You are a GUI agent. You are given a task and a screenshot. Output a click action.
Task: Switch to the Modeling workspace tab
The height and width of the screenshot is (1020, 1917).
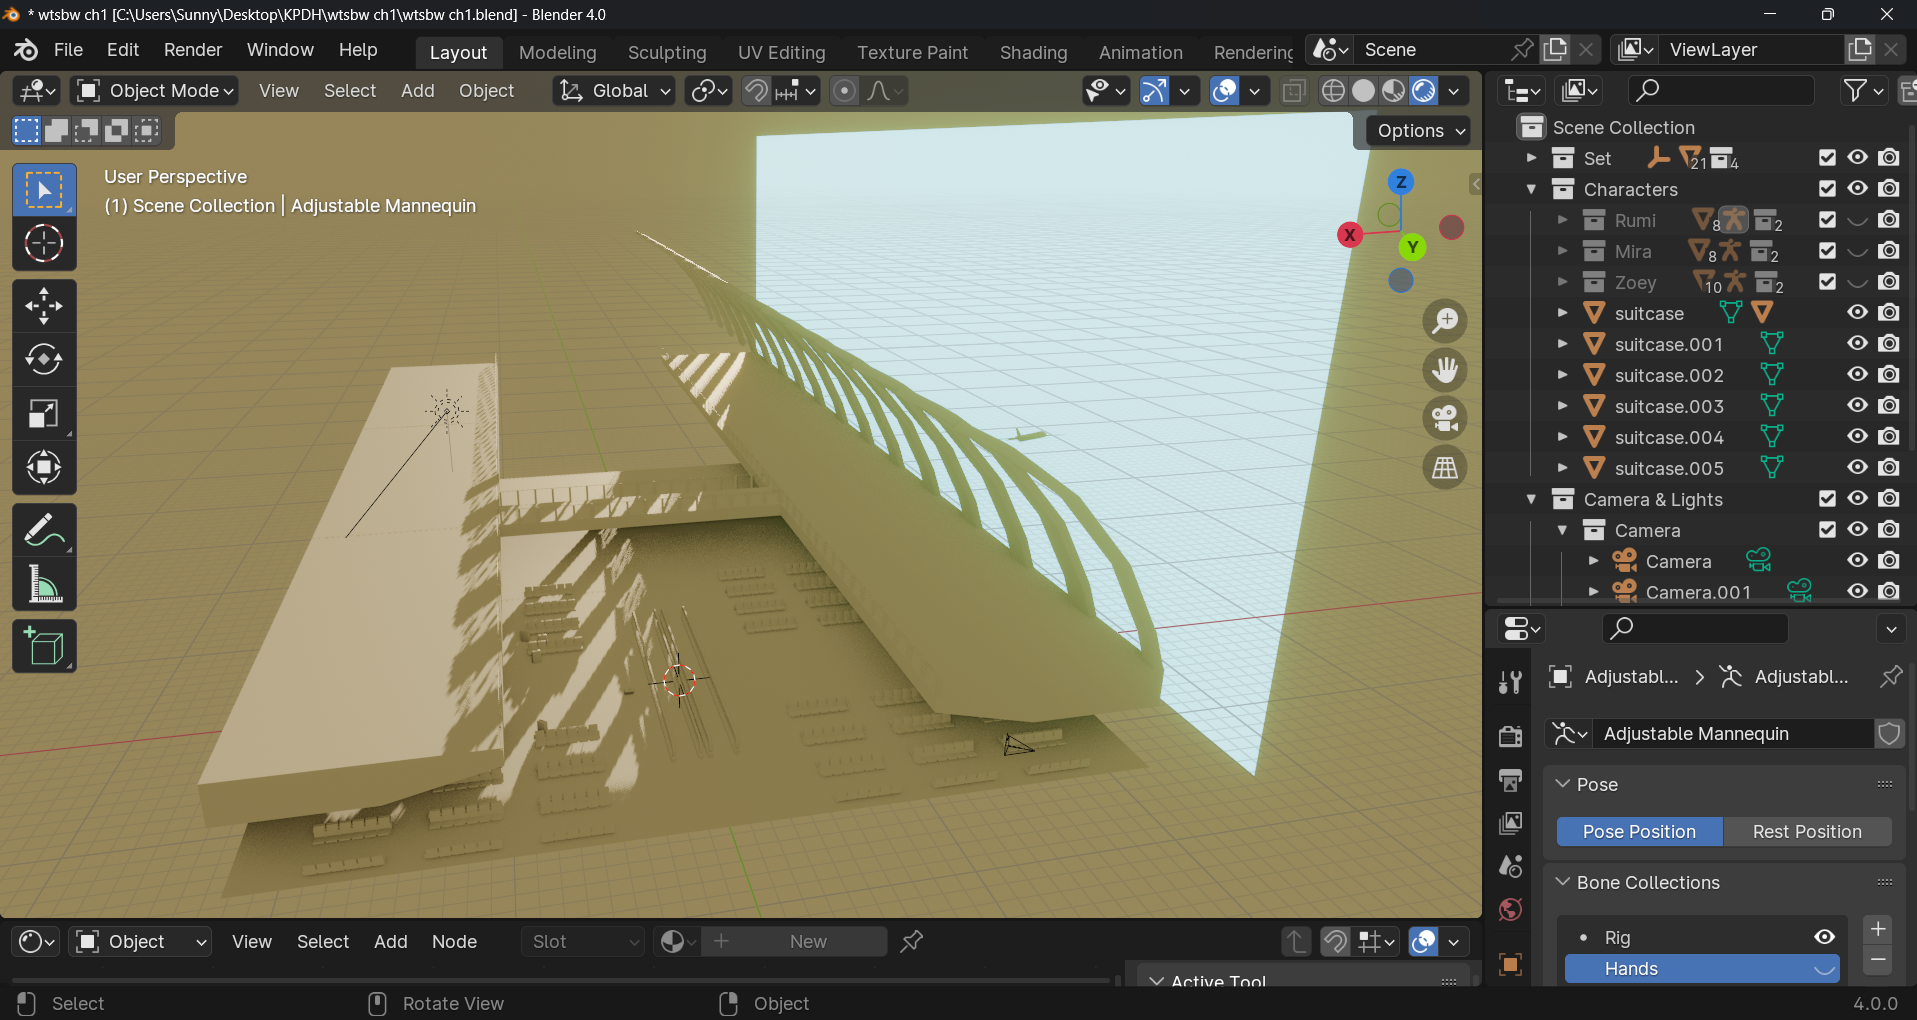click(x=558, y=53)
